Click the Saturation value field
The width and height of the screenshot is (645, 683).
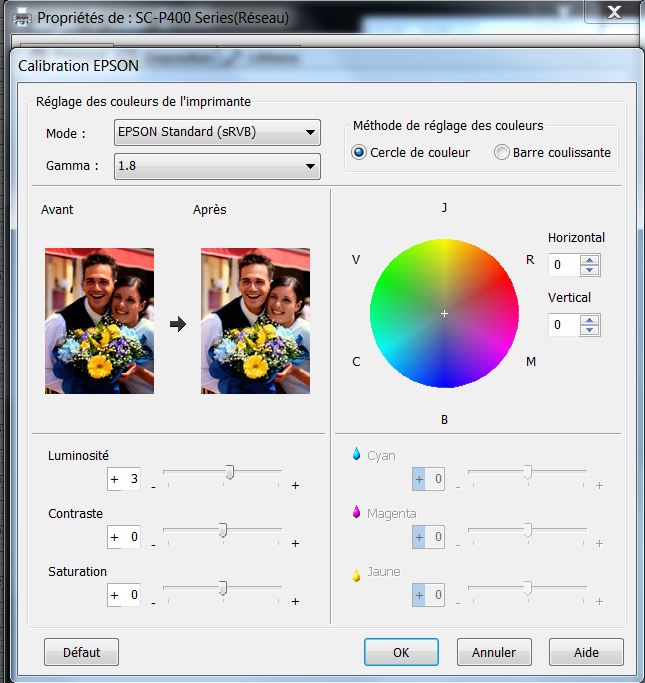[x=124, y=595]
